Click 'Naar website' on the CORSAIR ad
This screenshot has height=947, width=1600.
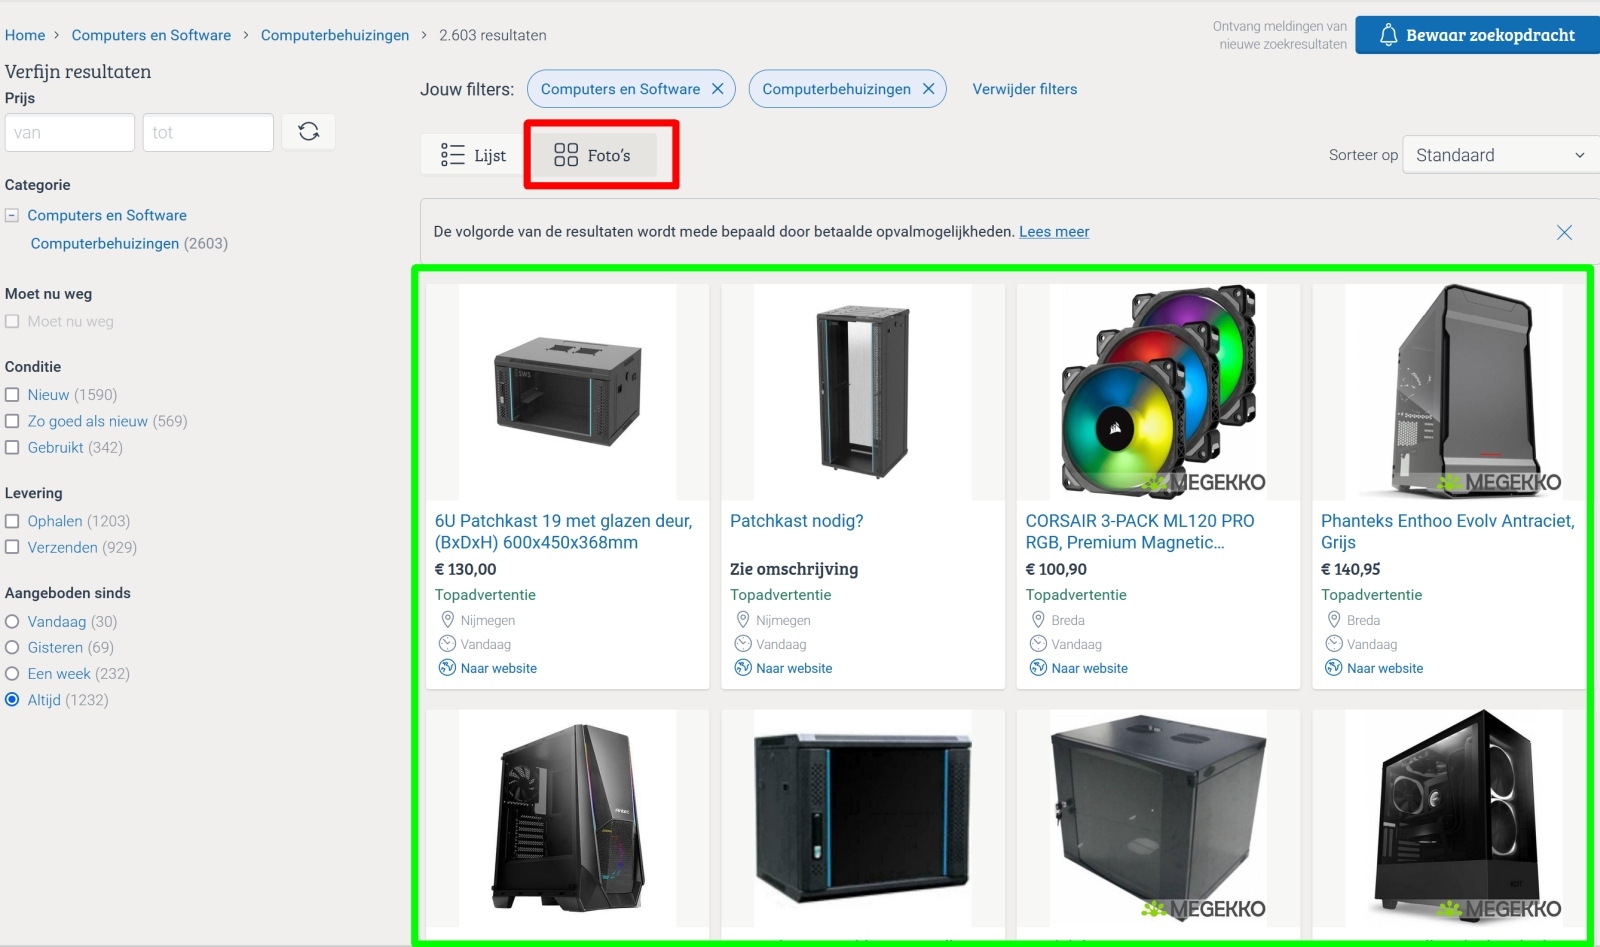(1090, 668)
